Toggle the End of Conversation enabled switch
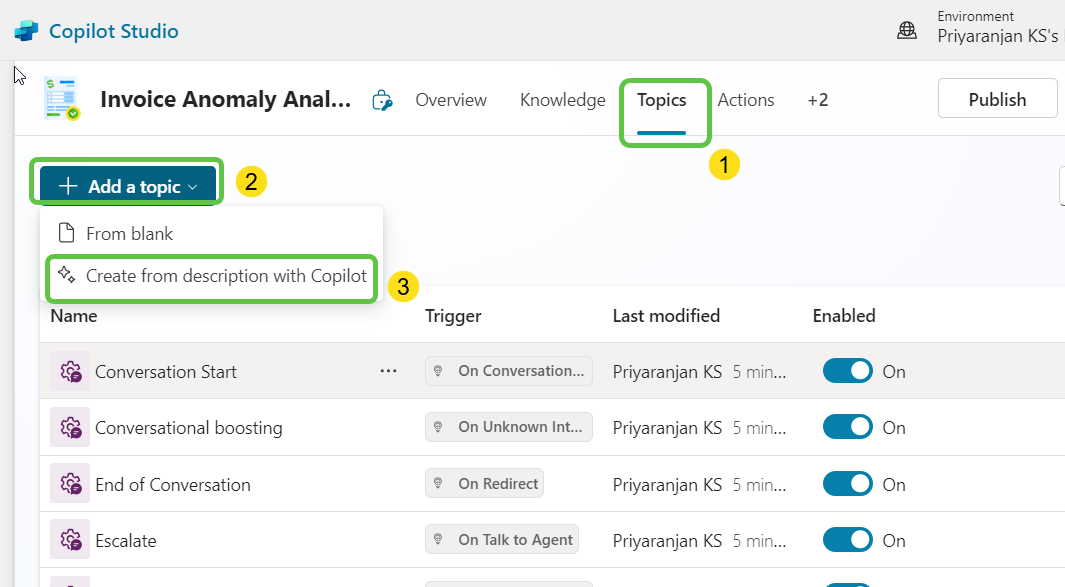The height and width of the screenshot is (587, 1065). pyautogui.click(x=847, y=485)
